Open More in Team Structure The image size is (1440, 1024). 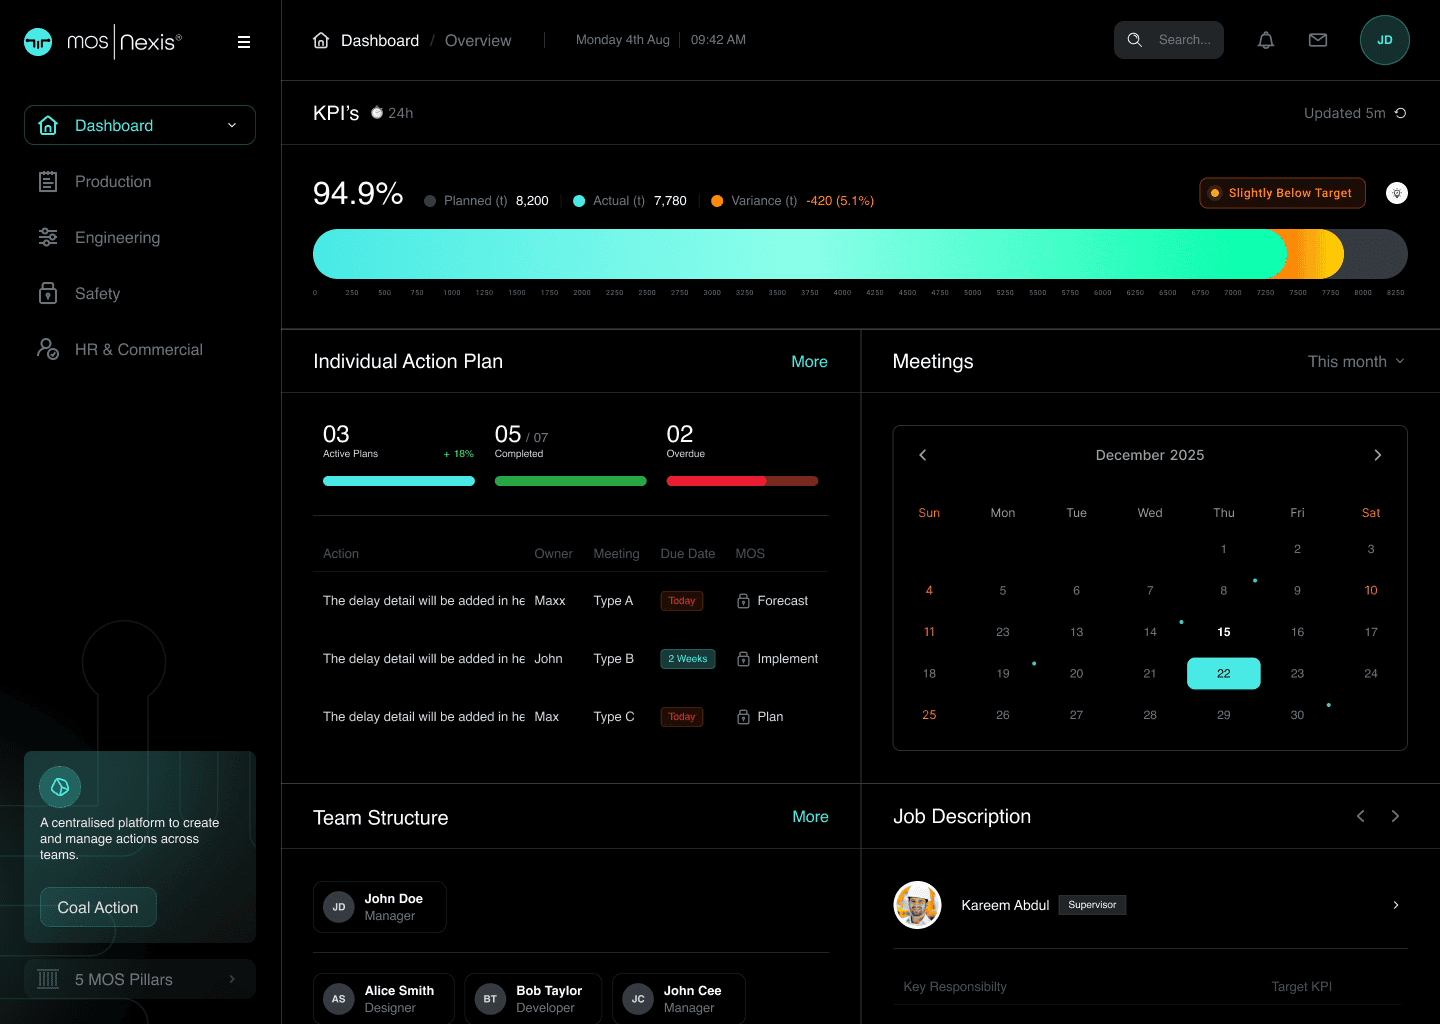(x=810, y=816)
